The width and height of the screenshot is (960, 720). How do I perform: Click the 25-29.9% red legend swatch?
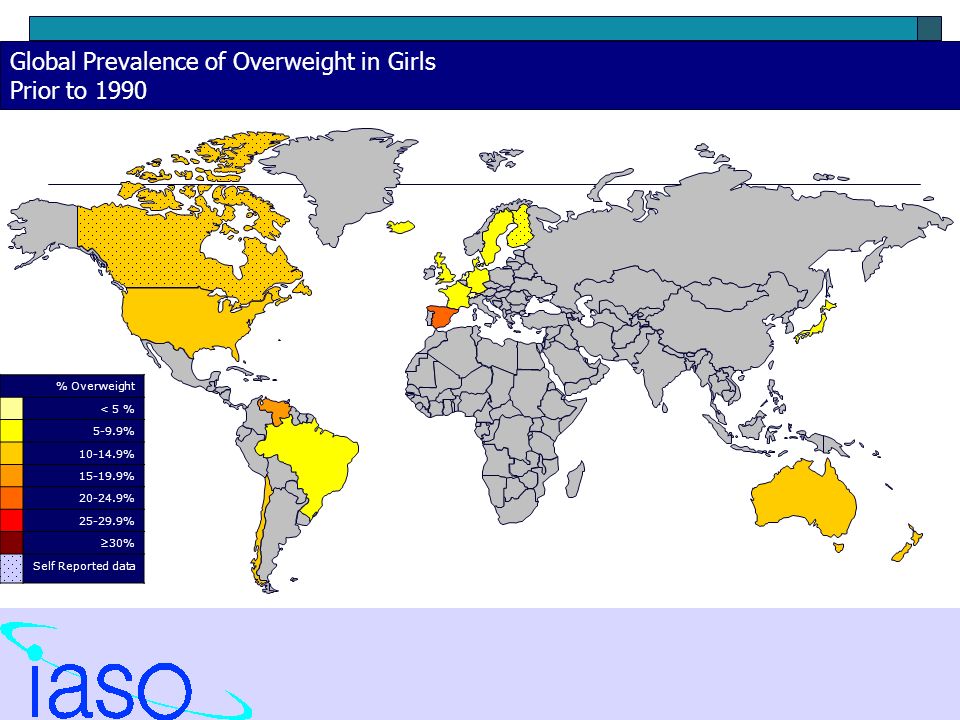click(x=11, y=520)
